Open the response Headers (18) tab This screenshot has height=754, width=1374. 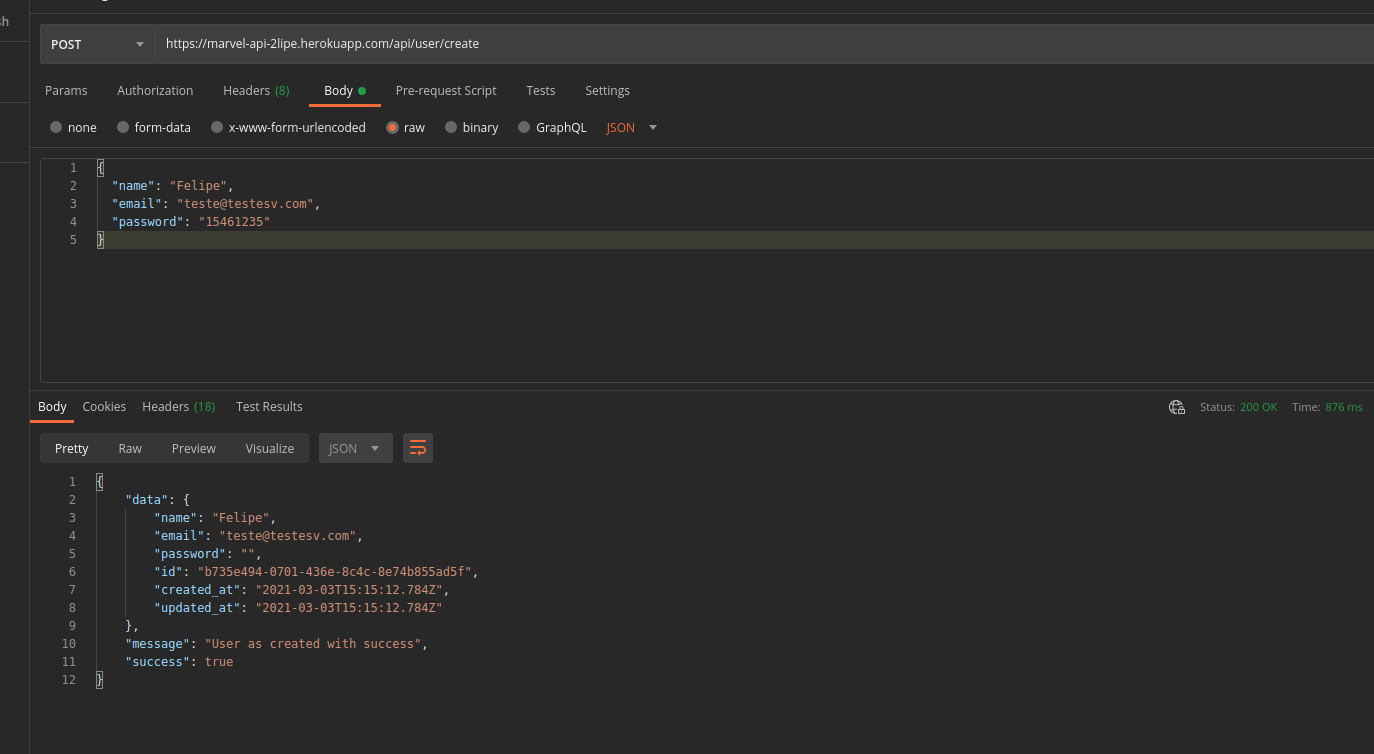(179, 407)
